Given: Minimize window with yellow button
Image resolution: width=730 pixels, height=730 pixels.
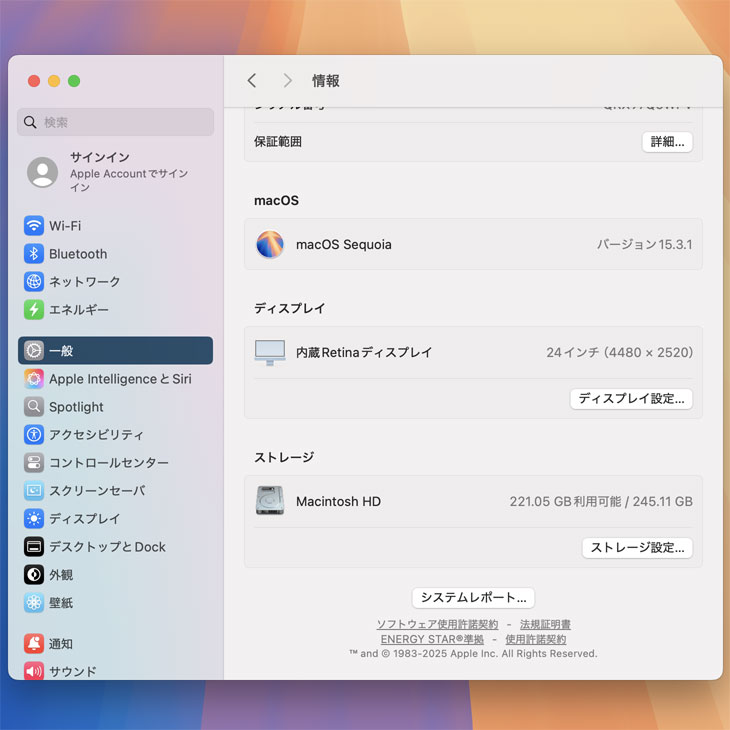Looking at the screenshot, I should tap(54, 81).
